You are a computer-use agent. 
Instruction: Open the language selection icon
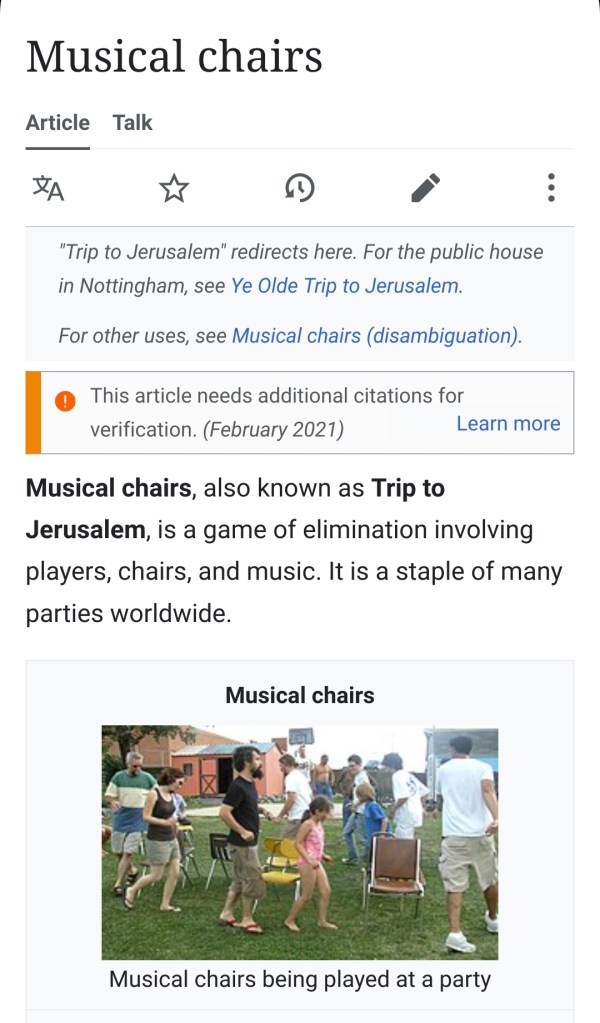(48, 187)
